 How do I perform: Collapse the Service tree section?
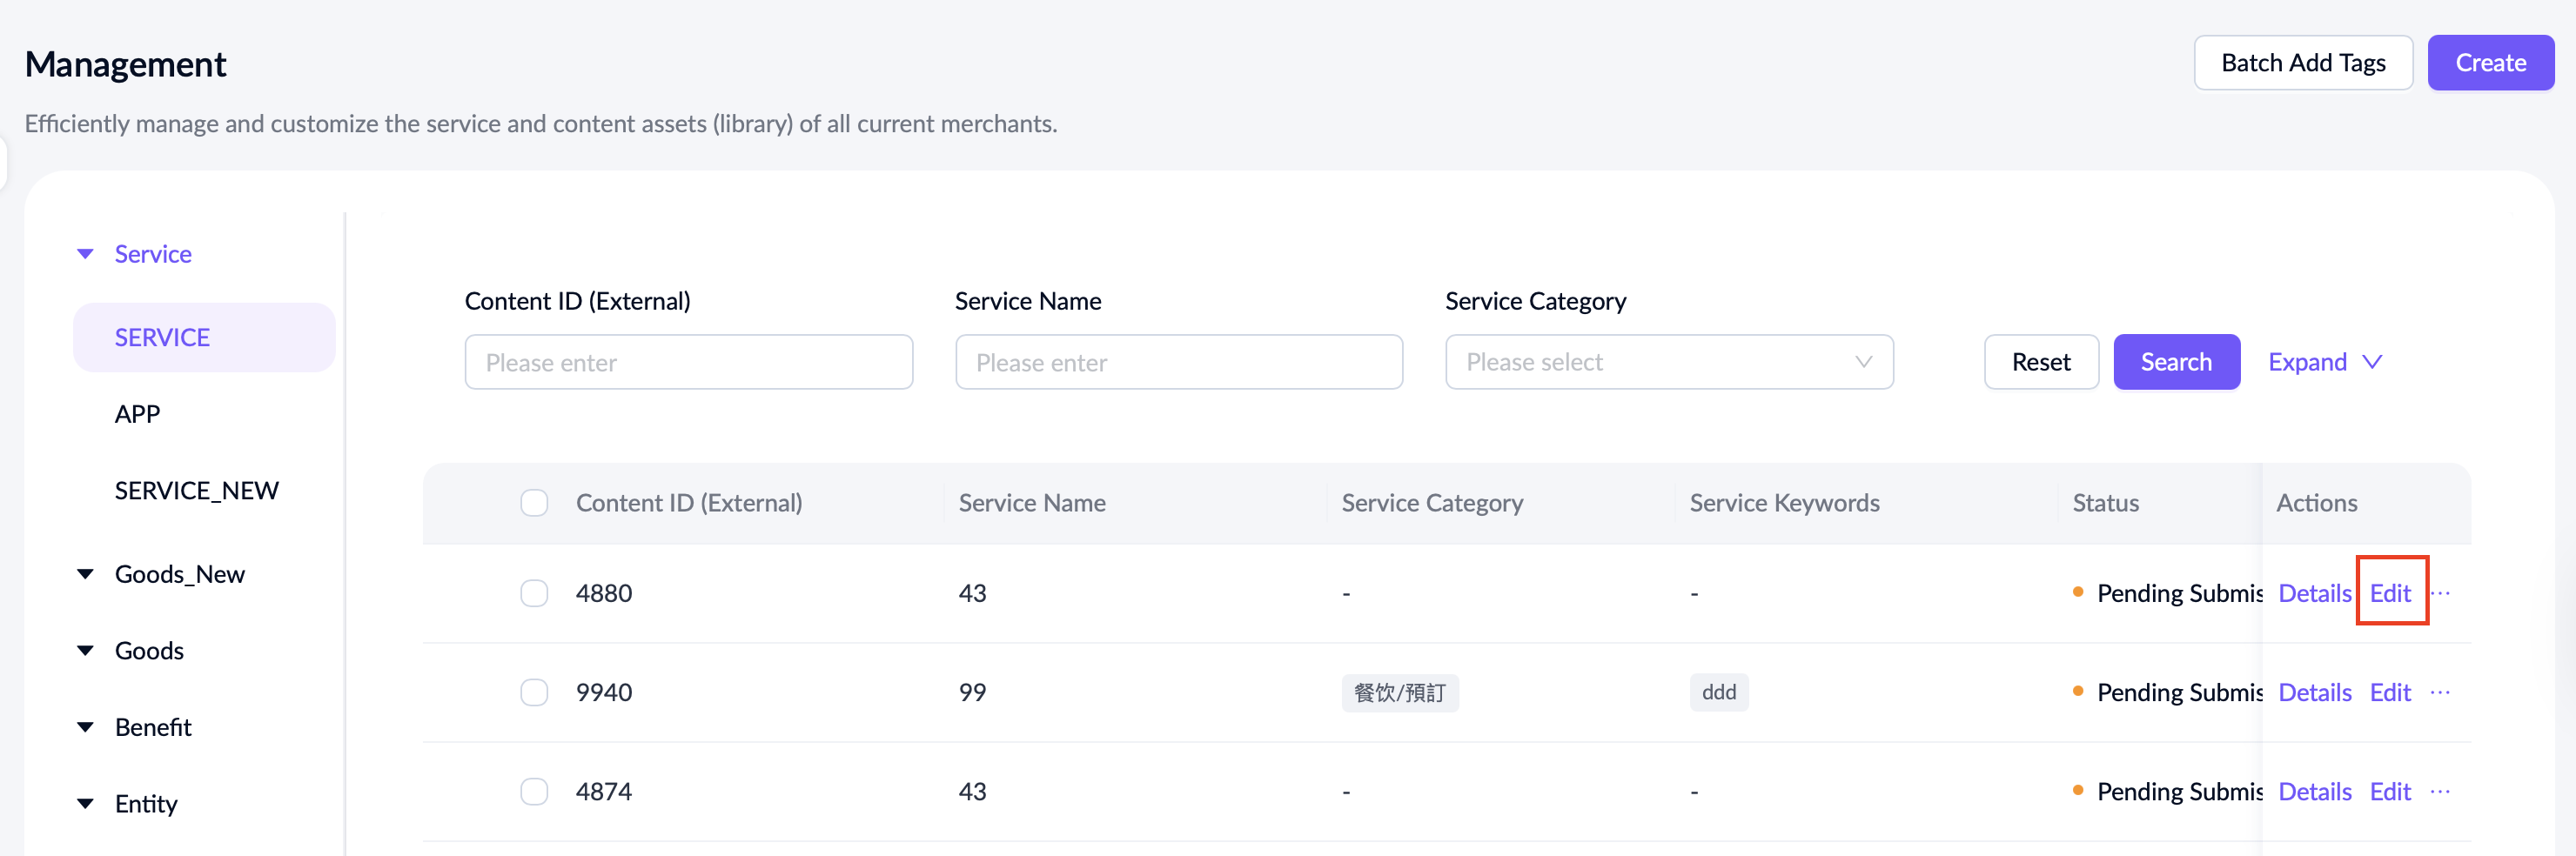point(86,254)
